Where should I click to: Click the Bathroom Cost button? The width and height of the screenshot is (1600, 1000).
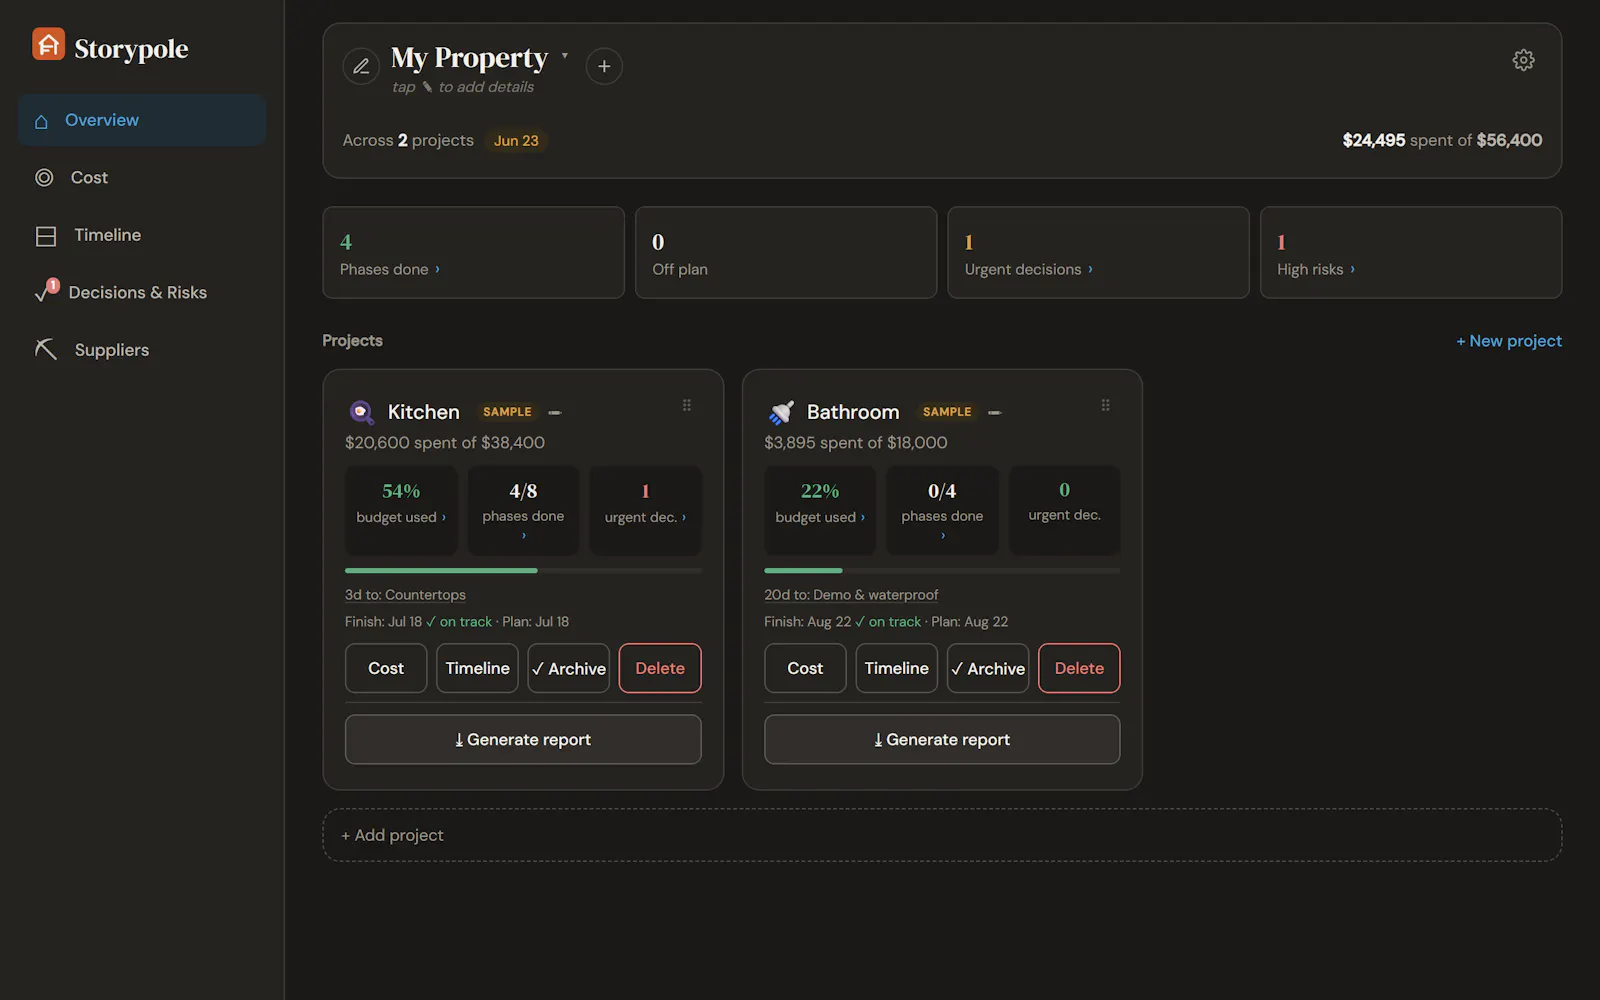pos(805,668)
